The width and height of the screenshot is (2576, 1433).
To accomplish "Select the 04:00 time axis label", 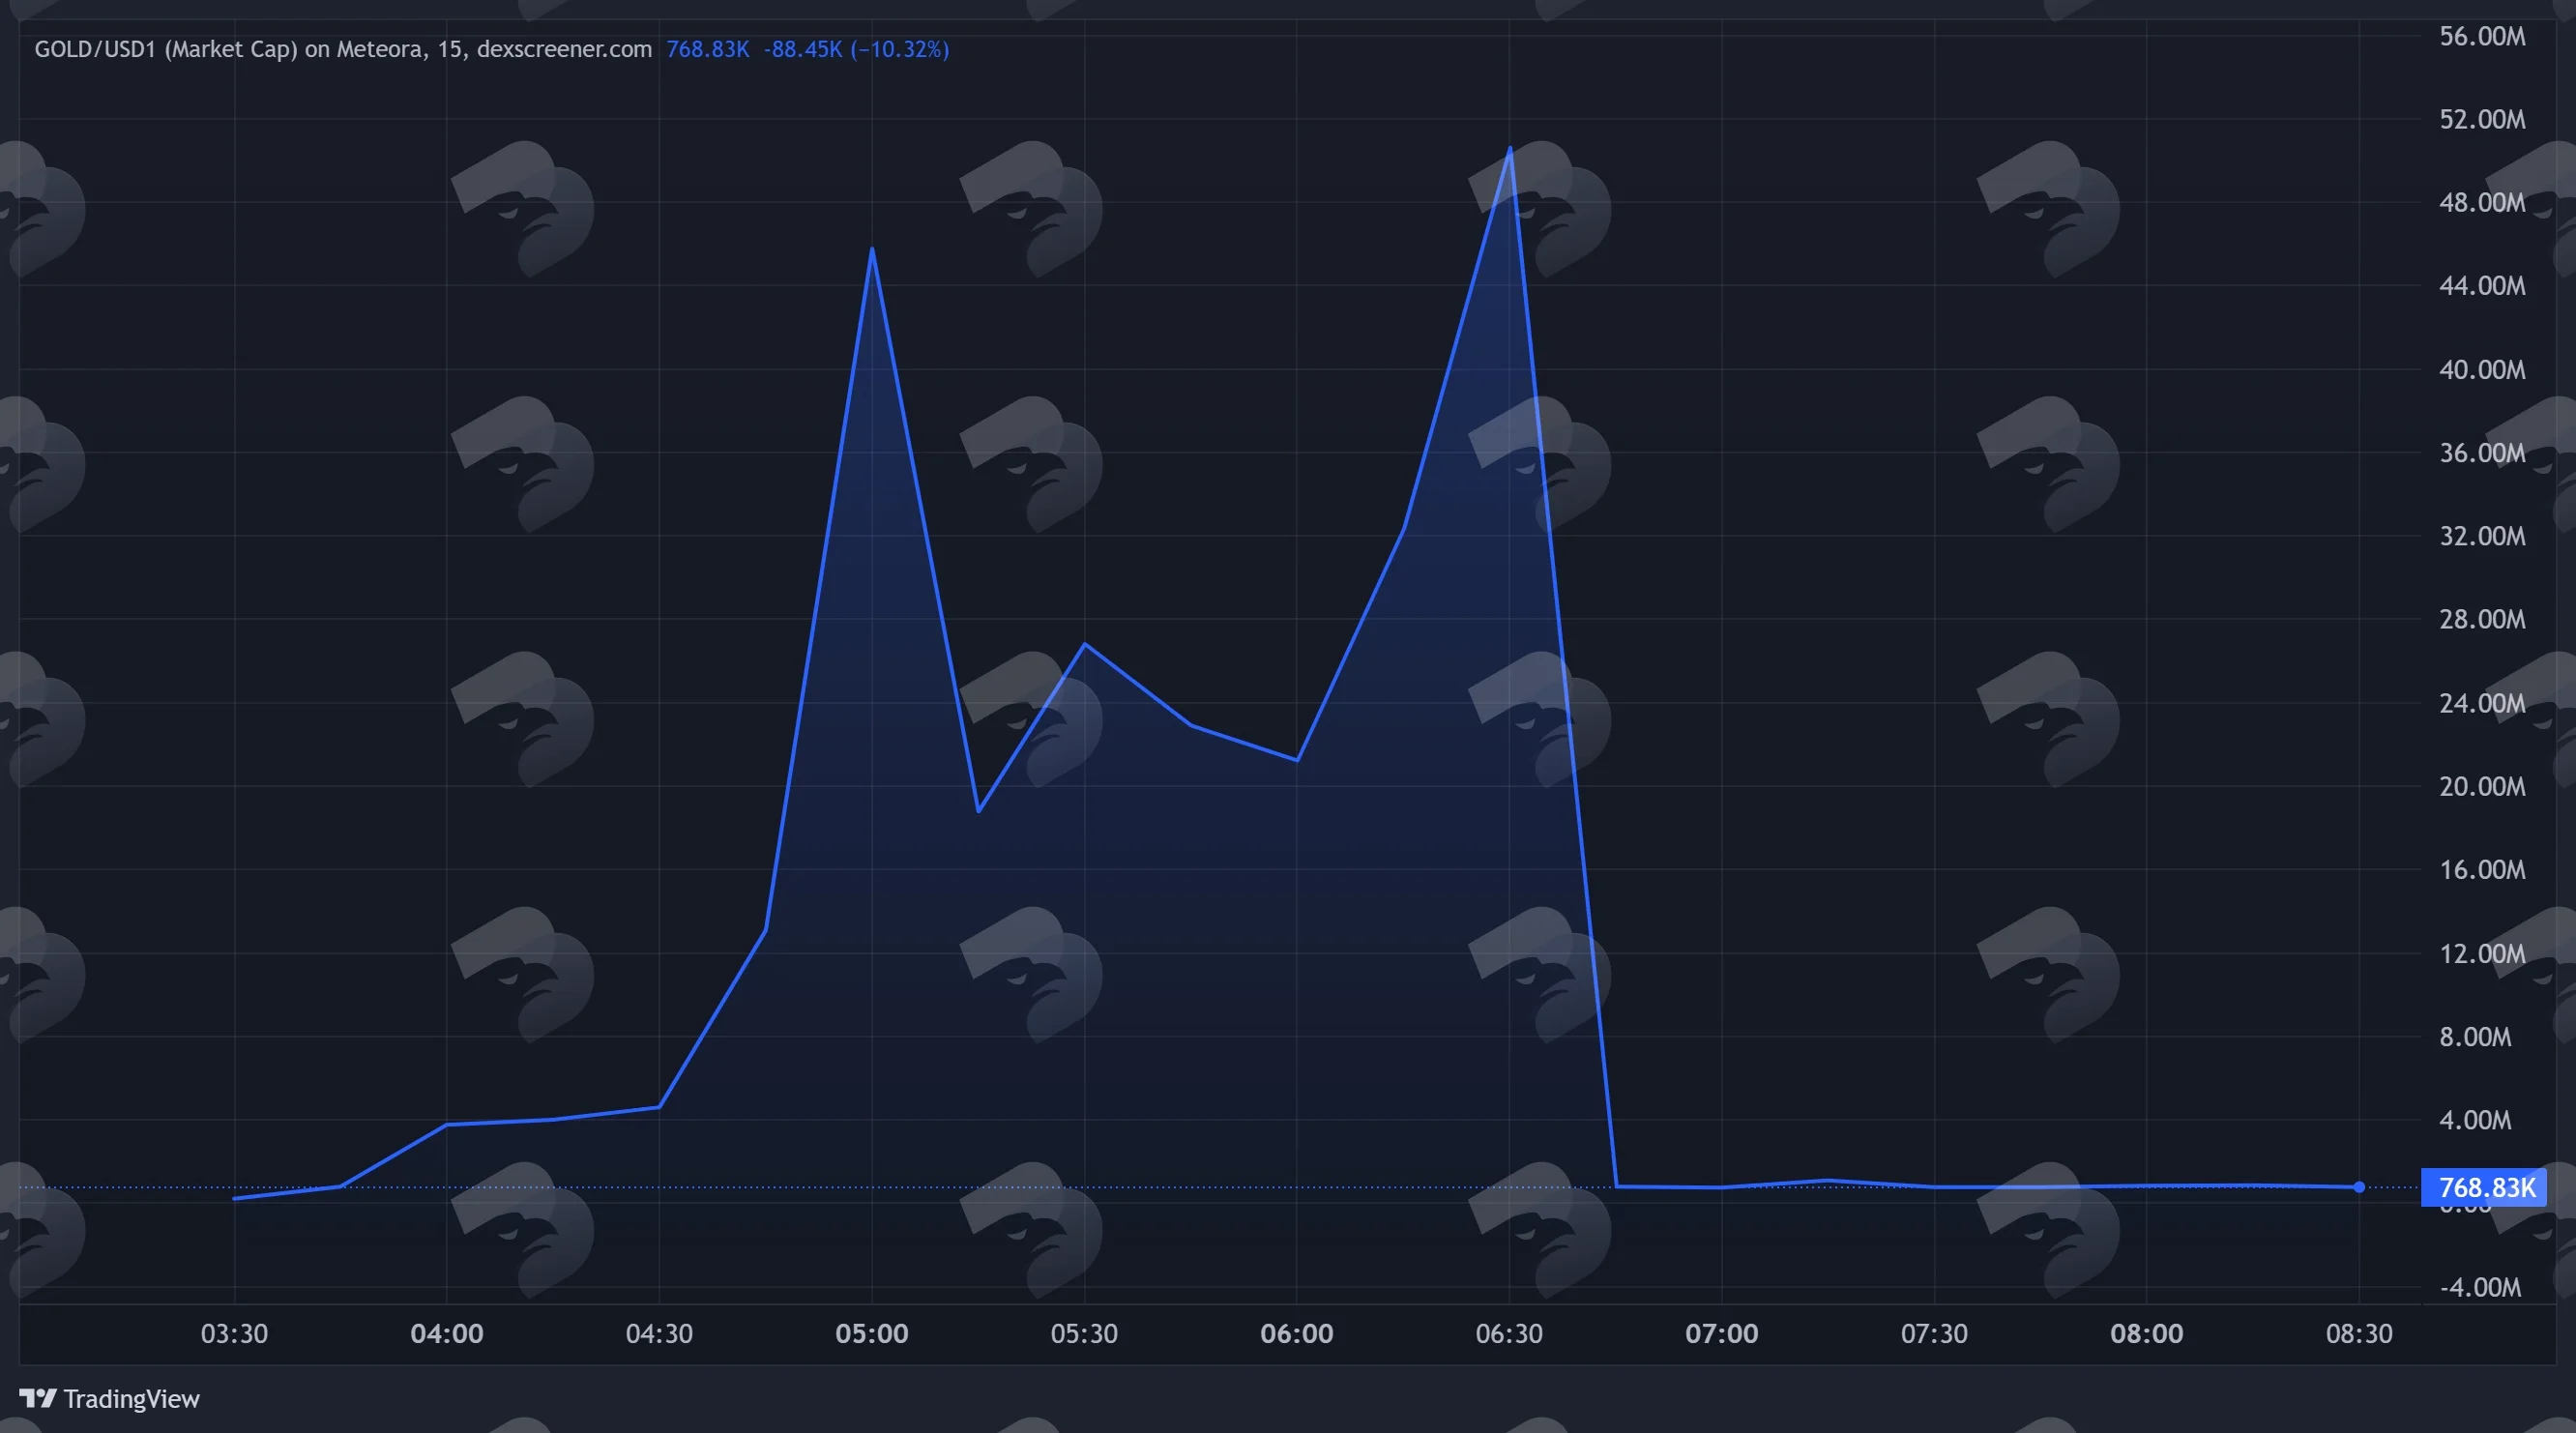I will coord(447,1334).
